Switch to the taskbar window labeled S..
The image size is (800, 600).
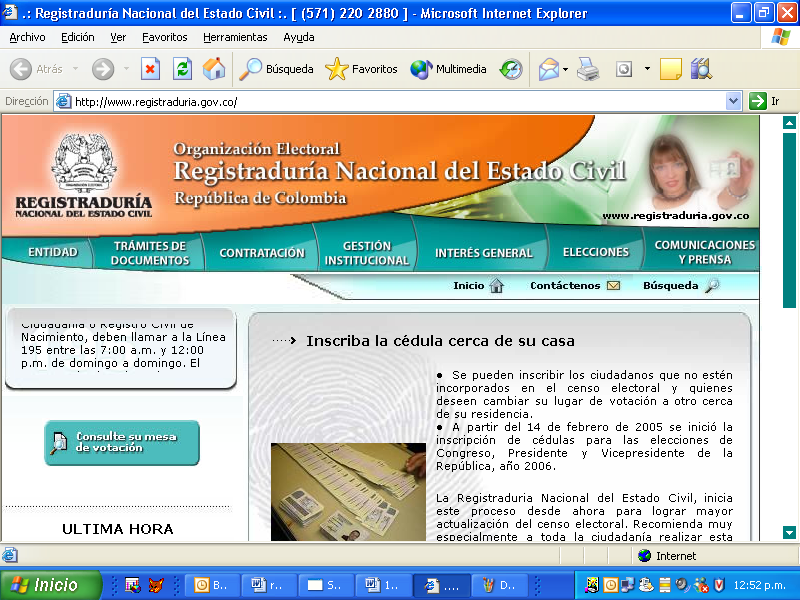point(327,585)
